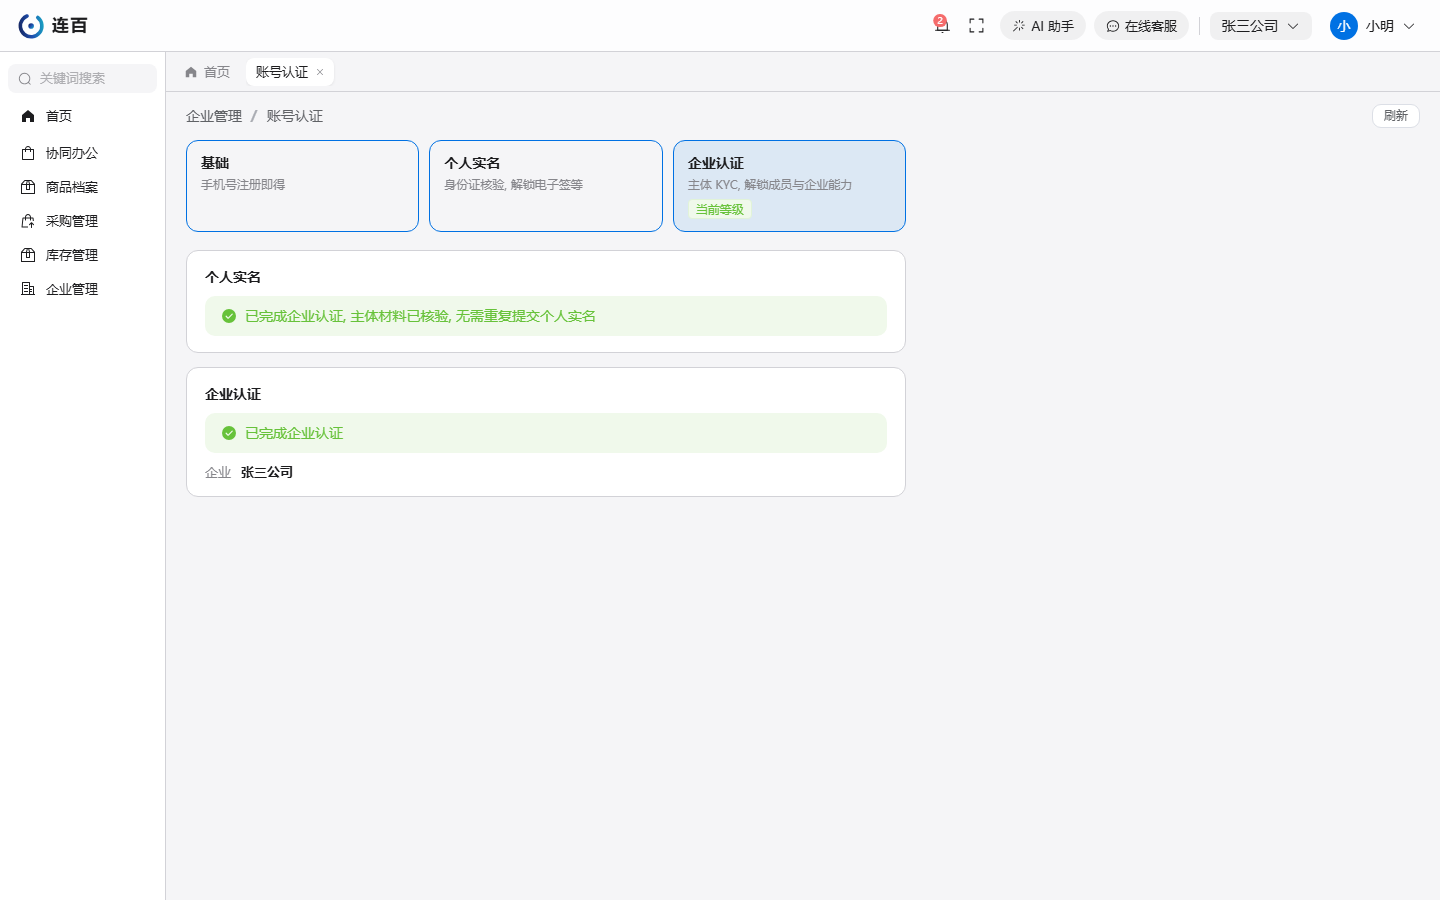Screen dimensions: 1440x900
Task: Click the 个人实名 section heading
Action: point(233,277)
